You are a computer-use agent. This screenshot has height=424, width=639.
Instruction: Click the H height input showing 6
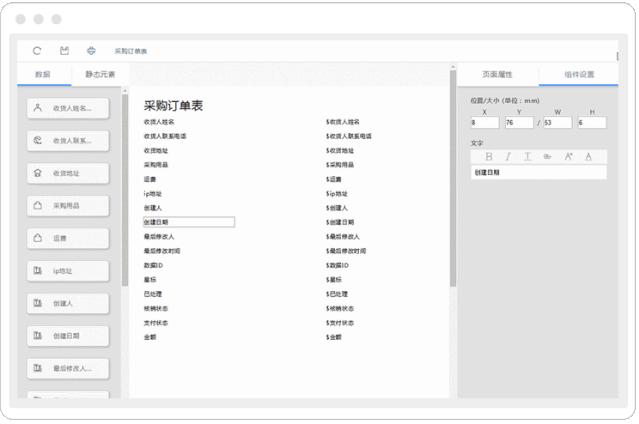(592, 122)
